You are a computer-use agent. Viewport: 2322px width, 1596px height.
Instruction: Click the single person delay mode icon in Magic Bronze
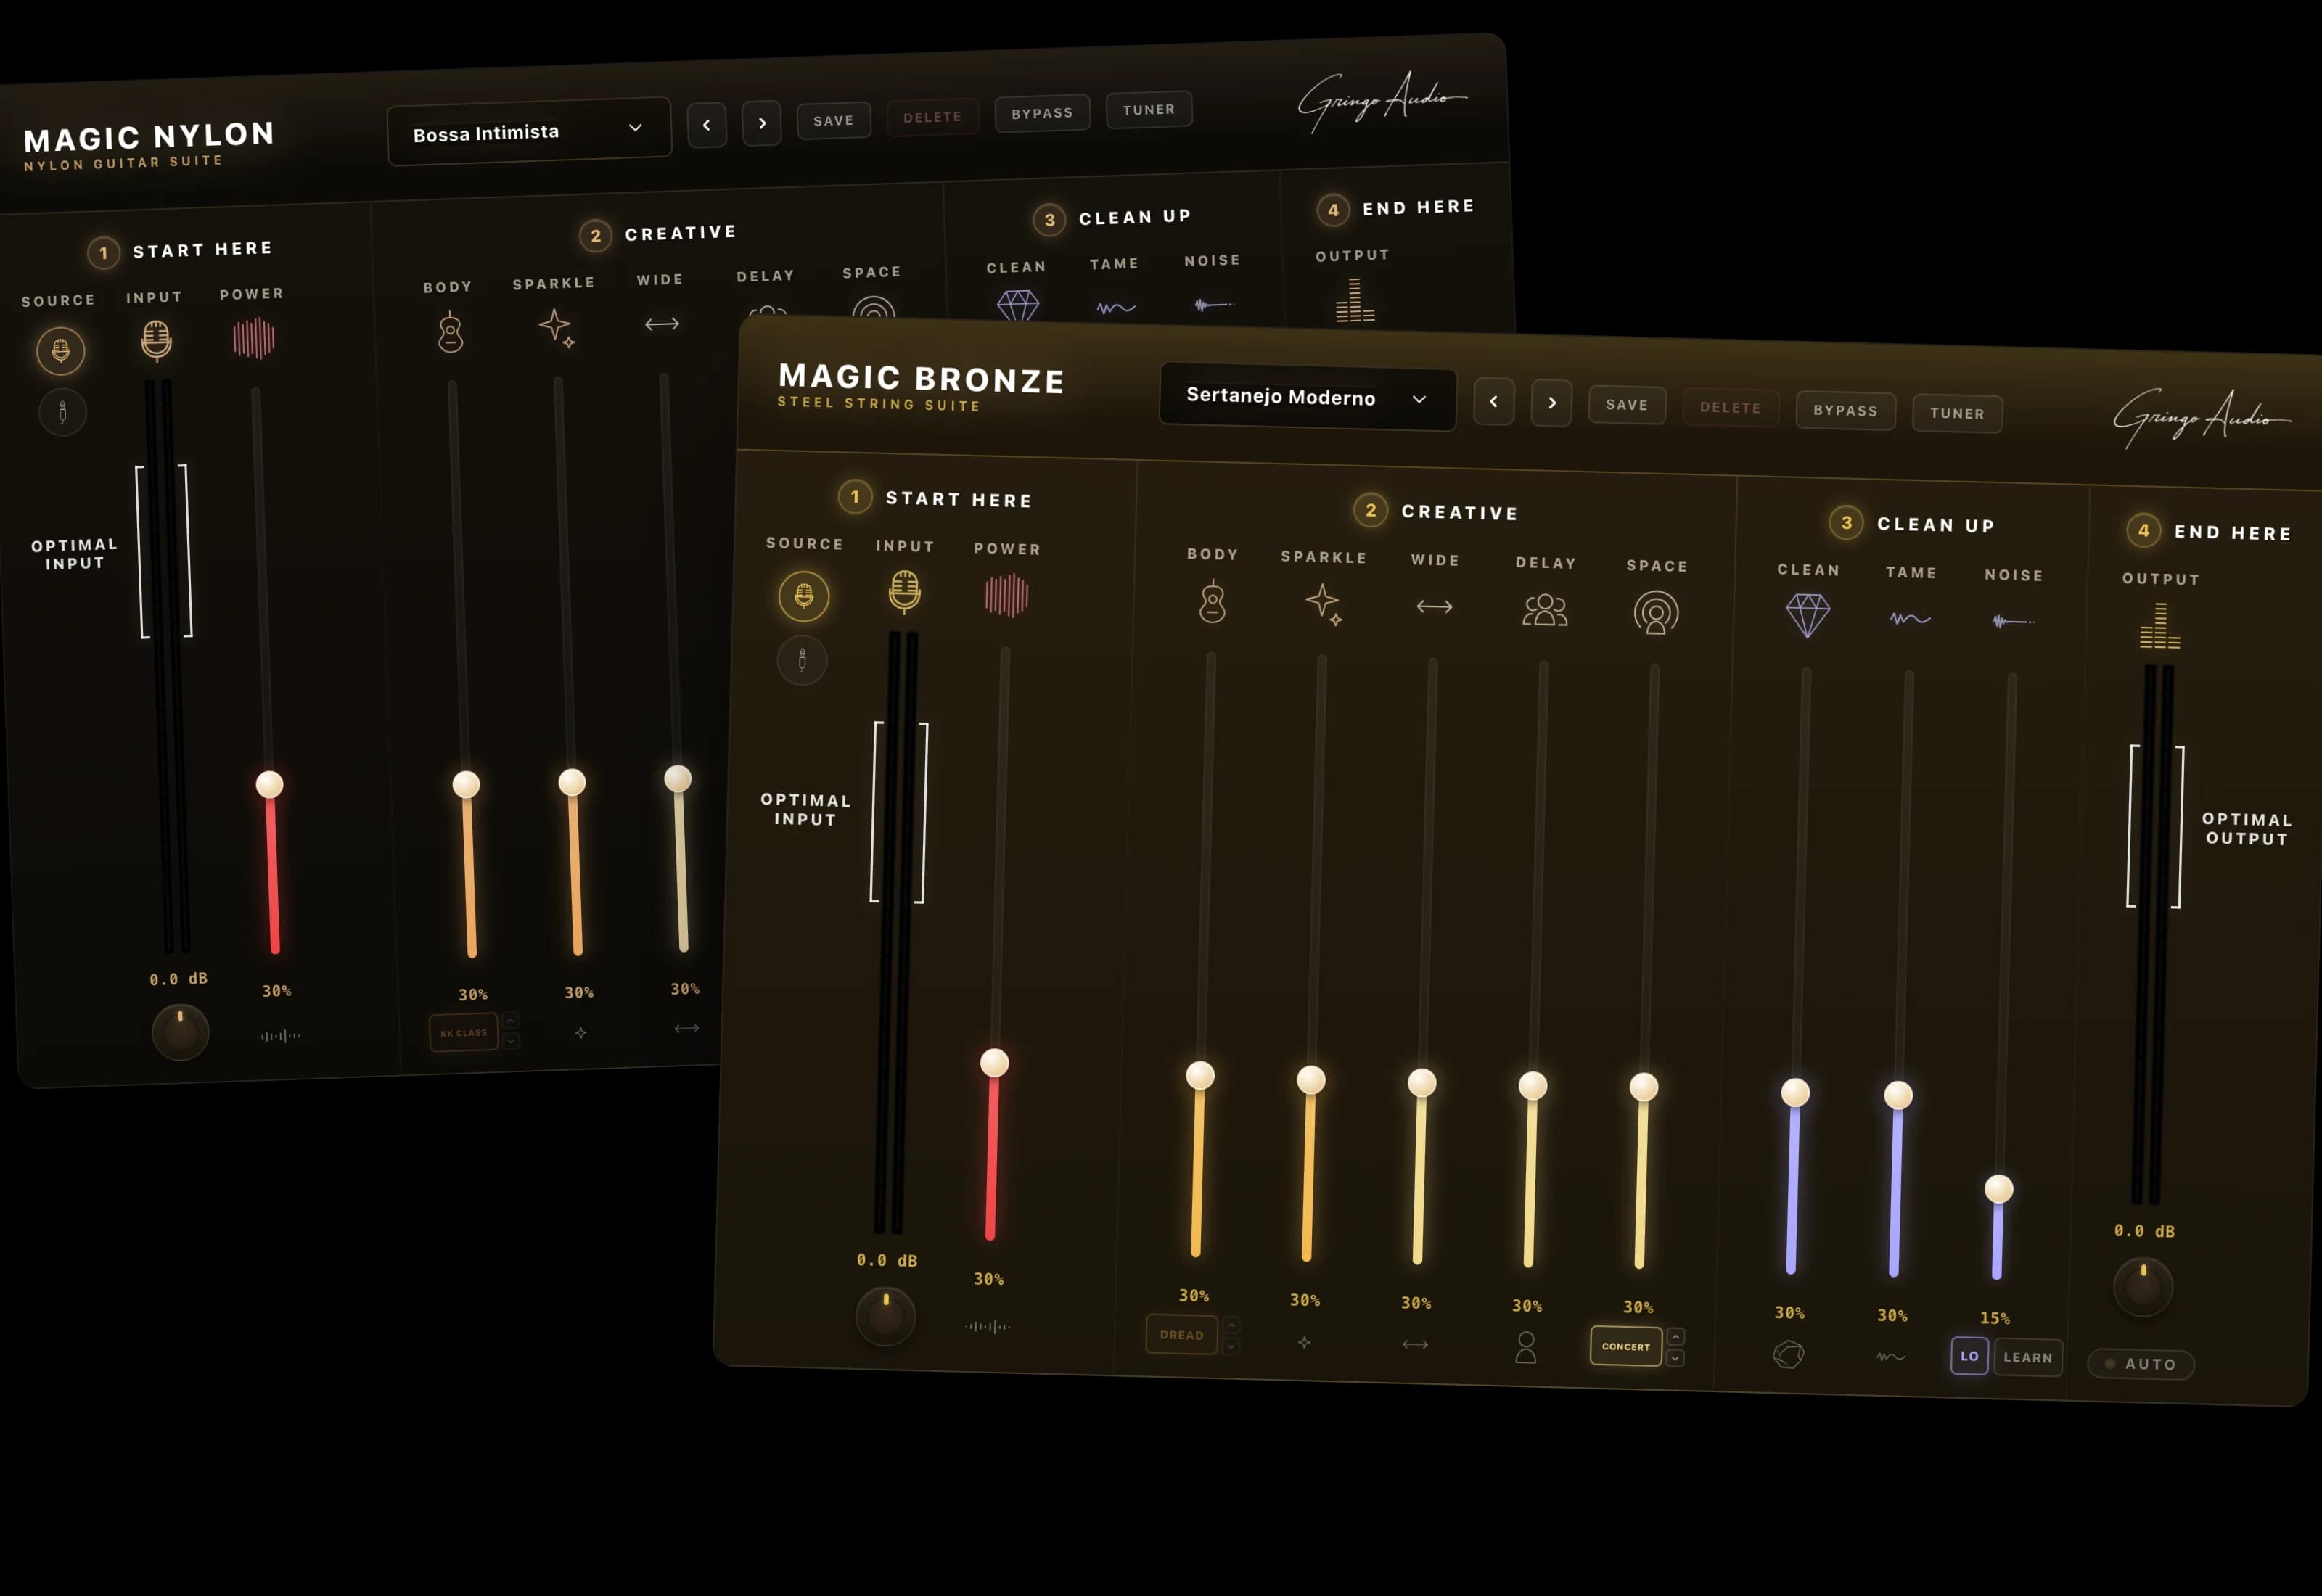point(1526,1347)
